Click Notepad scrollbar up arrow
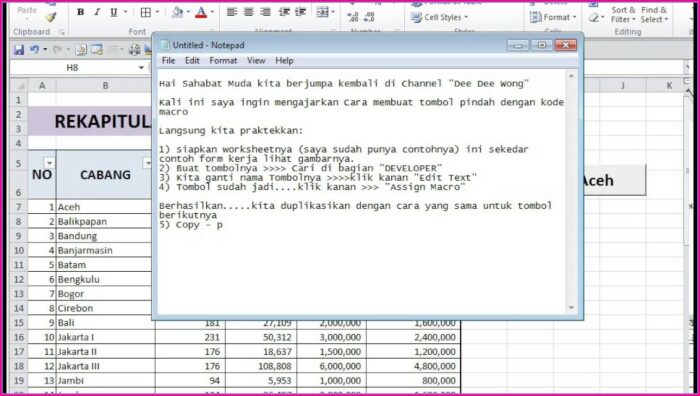700x396 pixels. [571, 76]
